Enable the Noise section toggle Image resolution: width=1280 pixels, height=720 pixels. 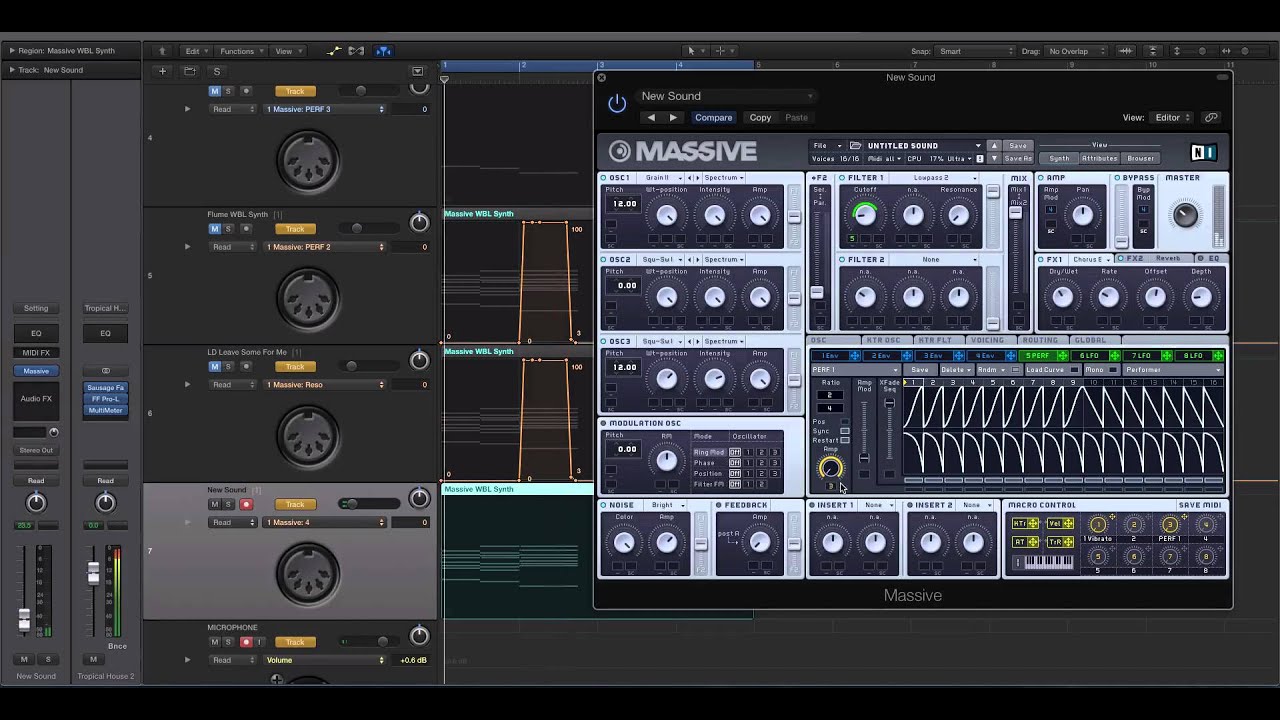click(x=603, y=505)
